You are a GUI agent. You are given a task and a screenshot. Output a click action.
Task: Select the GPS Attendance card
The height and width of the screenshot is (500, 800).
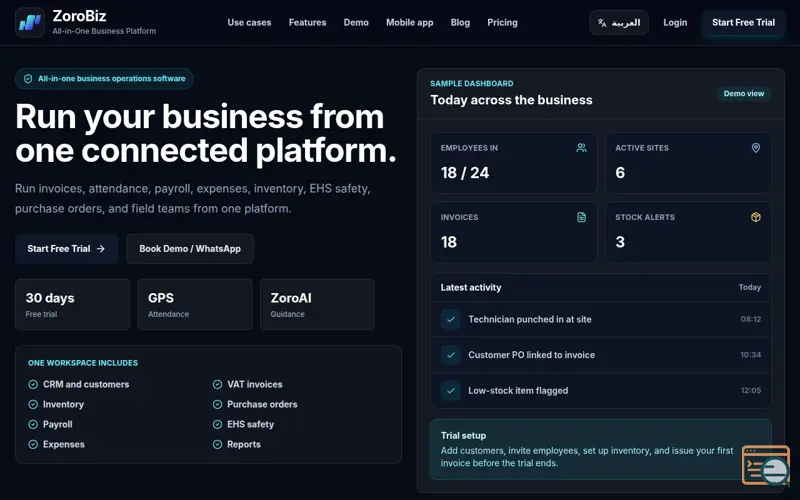pos(195,304)
